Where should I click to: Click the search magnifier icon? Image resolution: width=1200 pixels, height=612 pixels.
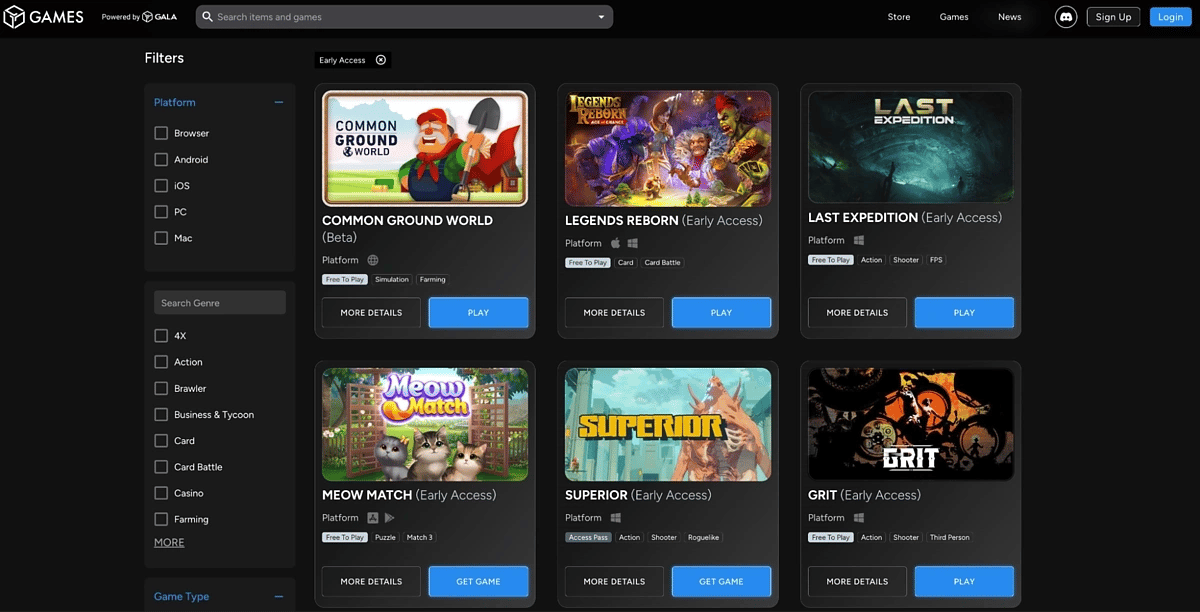(206, 17)
